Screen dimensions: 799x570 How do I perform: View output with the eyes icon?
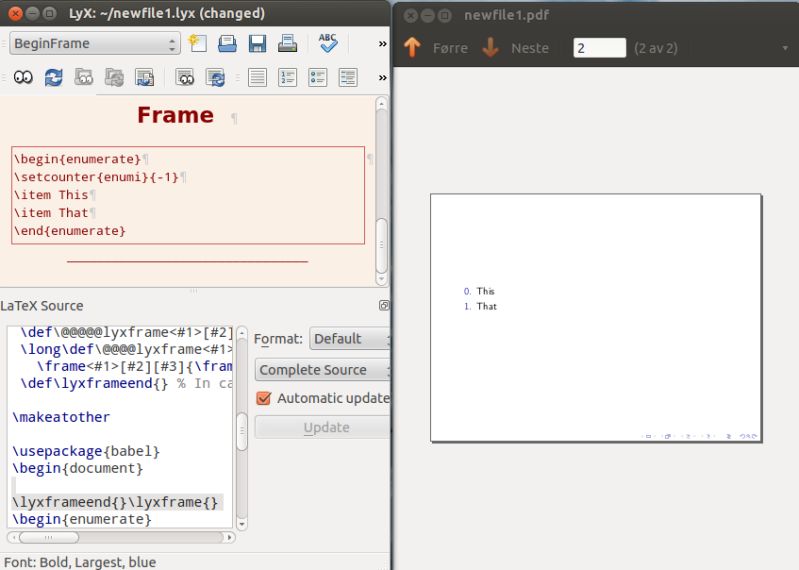point(23,77)
